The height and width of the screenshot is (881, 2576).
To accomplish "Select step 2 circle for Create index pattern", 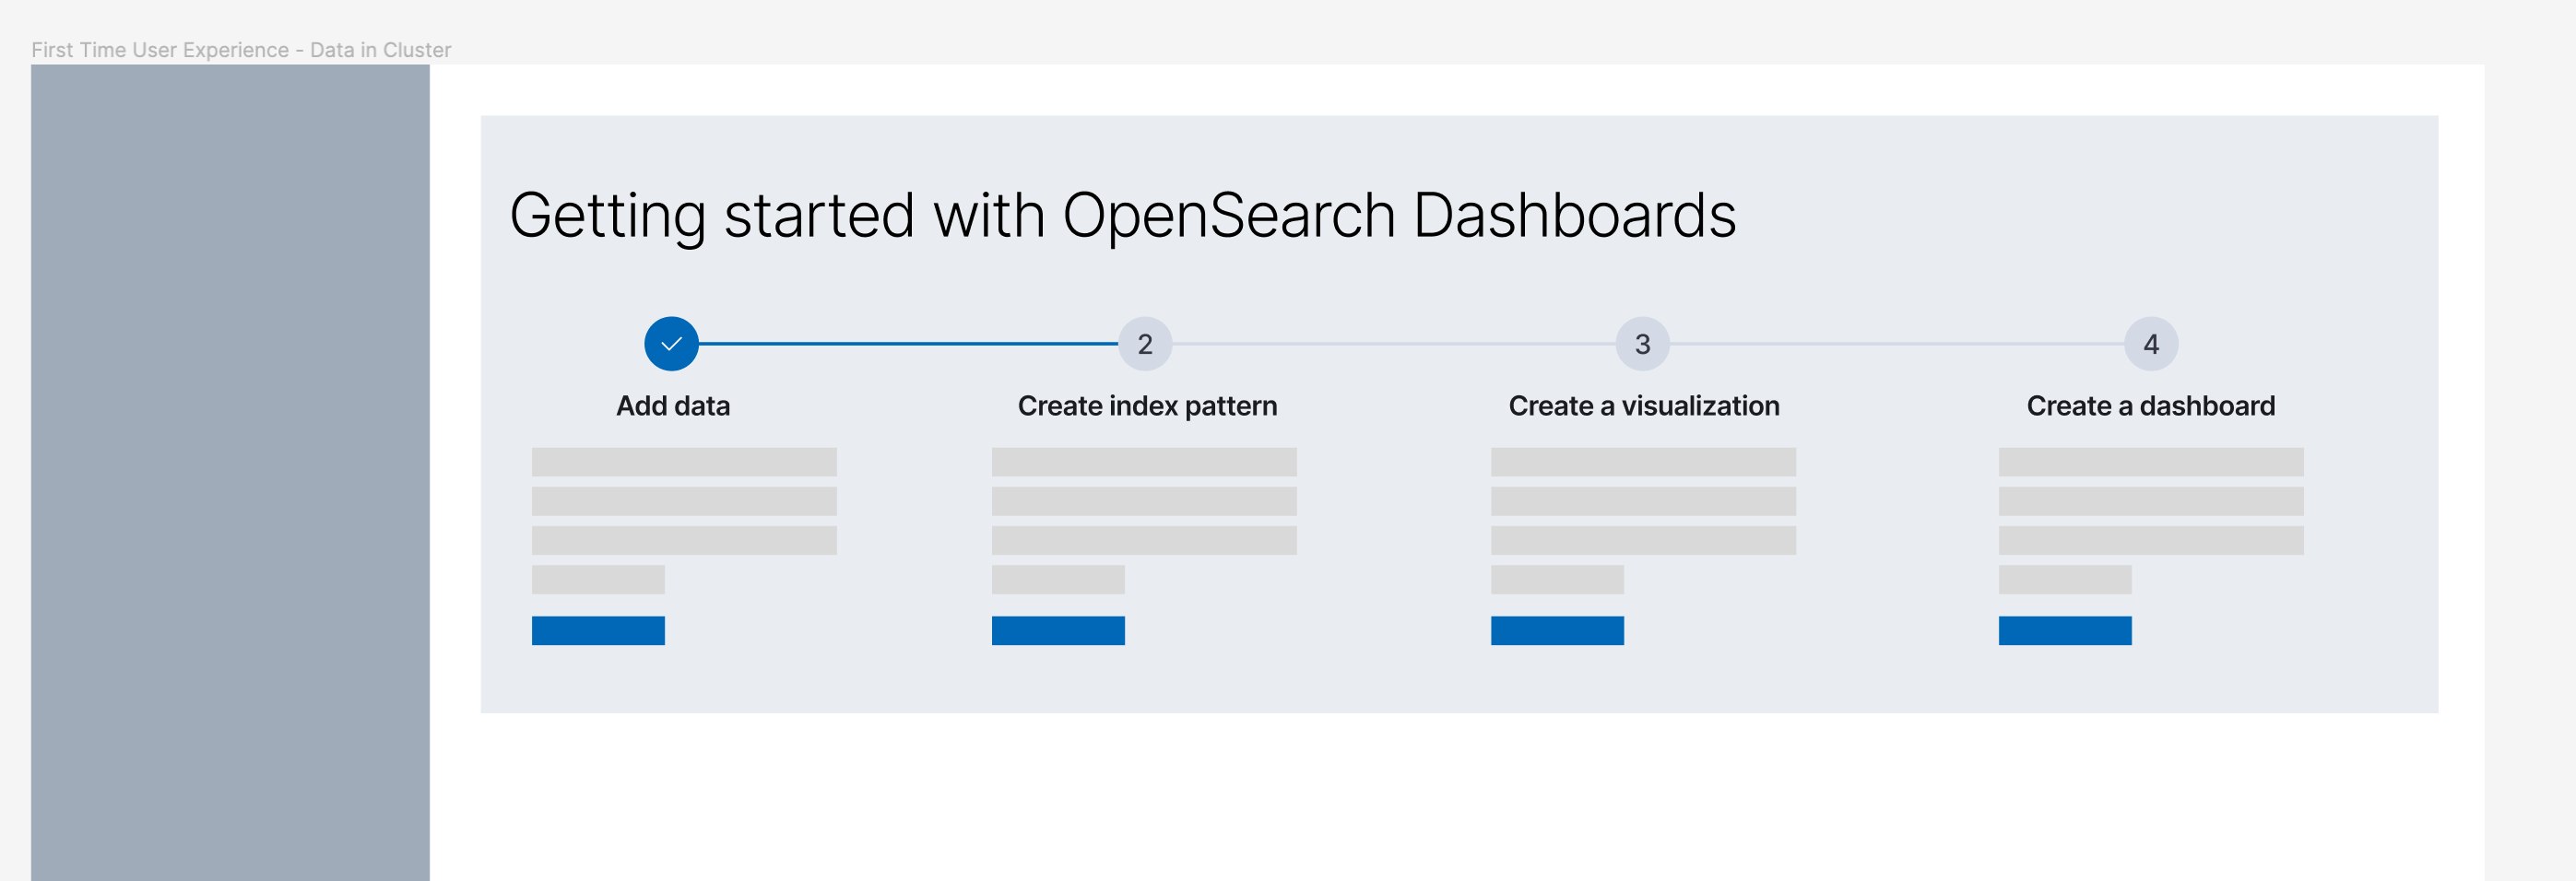I will click(1145, 344).
